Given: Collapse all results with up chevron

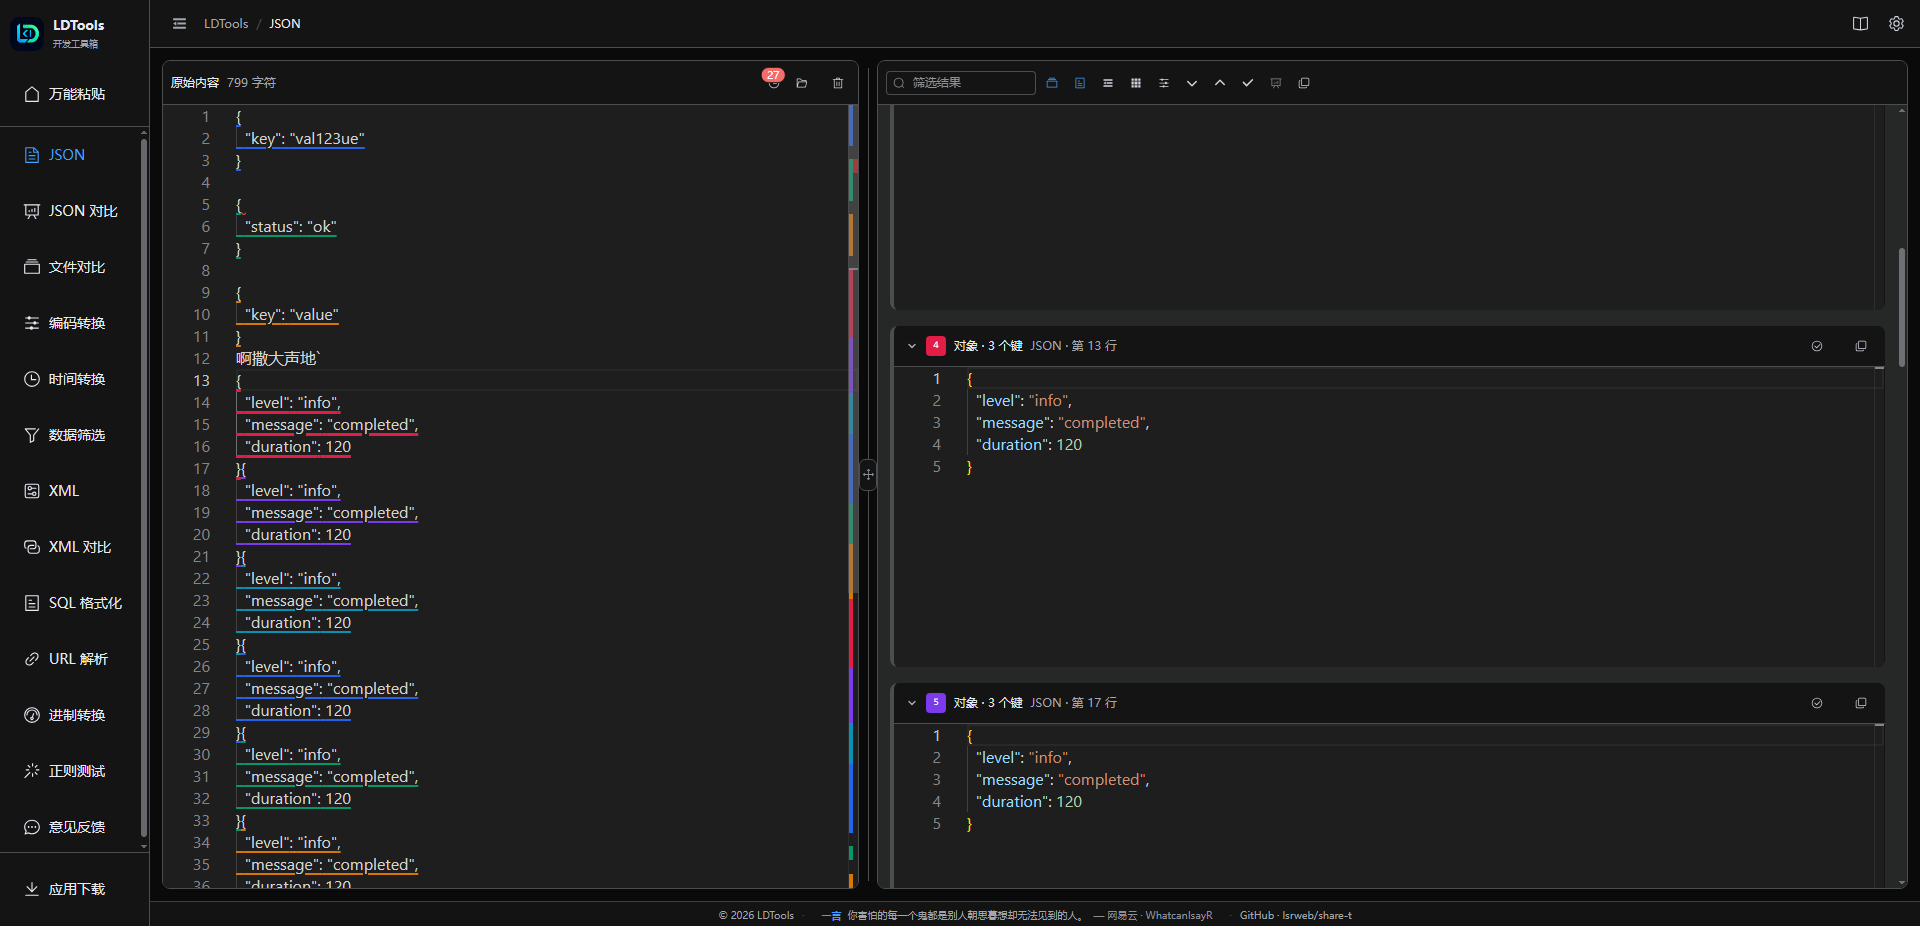Looking at the screenshot, I should click(1220, 83).
